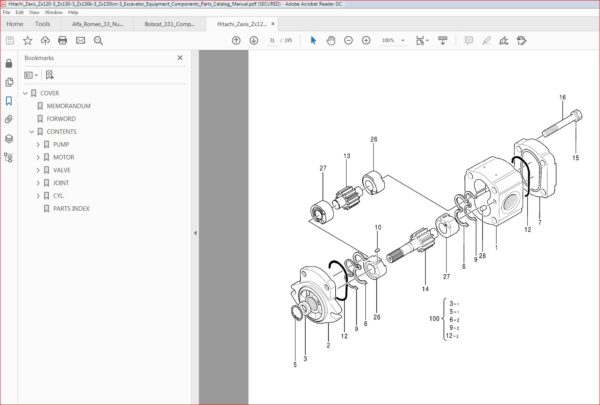Select the MOTOR bookmark label

point(64,157)
